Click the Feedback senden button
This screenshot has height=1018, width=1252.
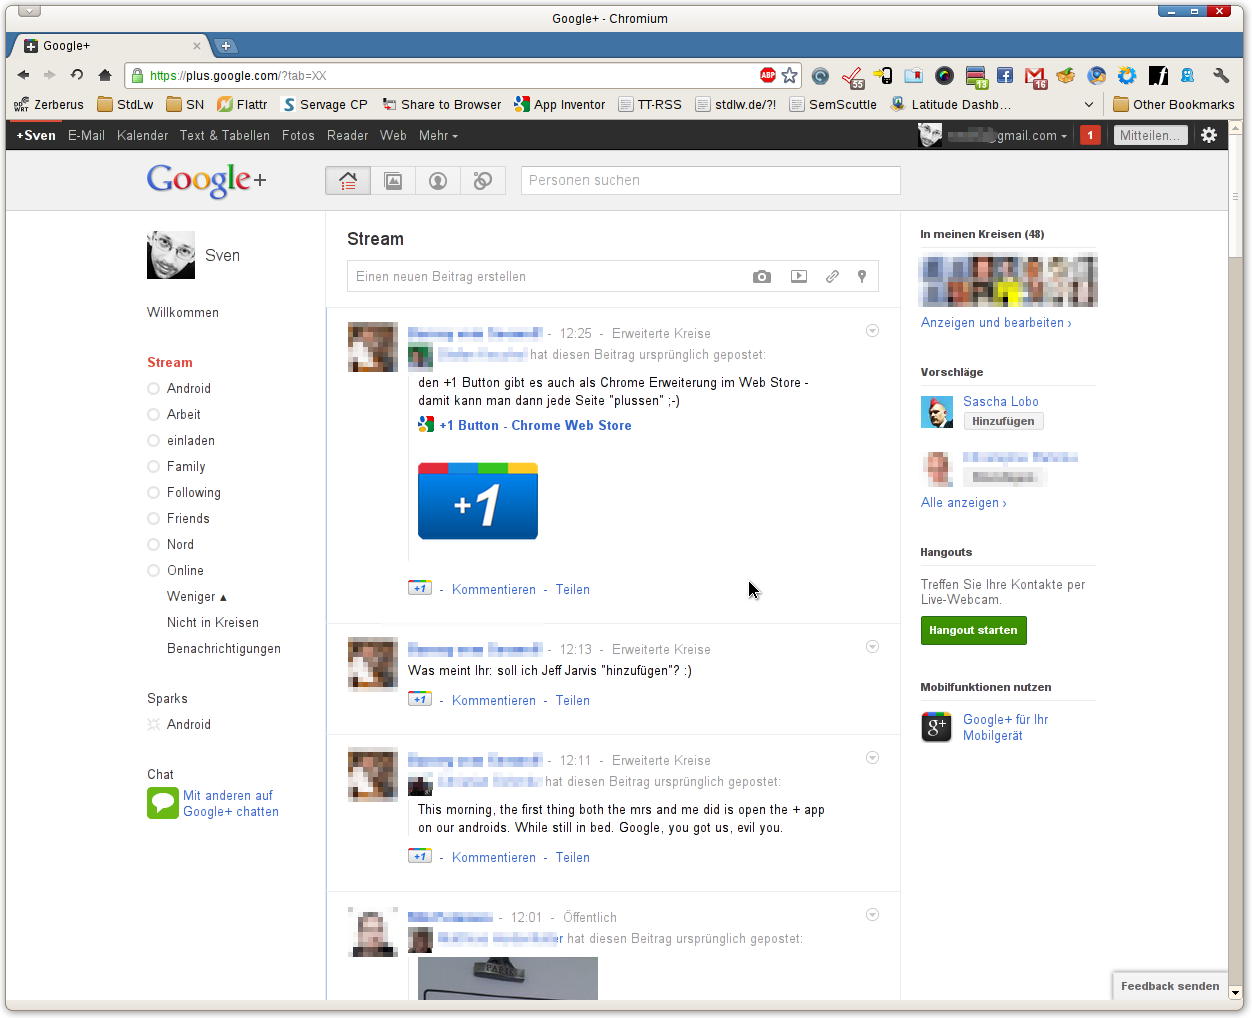[1170, 986]
